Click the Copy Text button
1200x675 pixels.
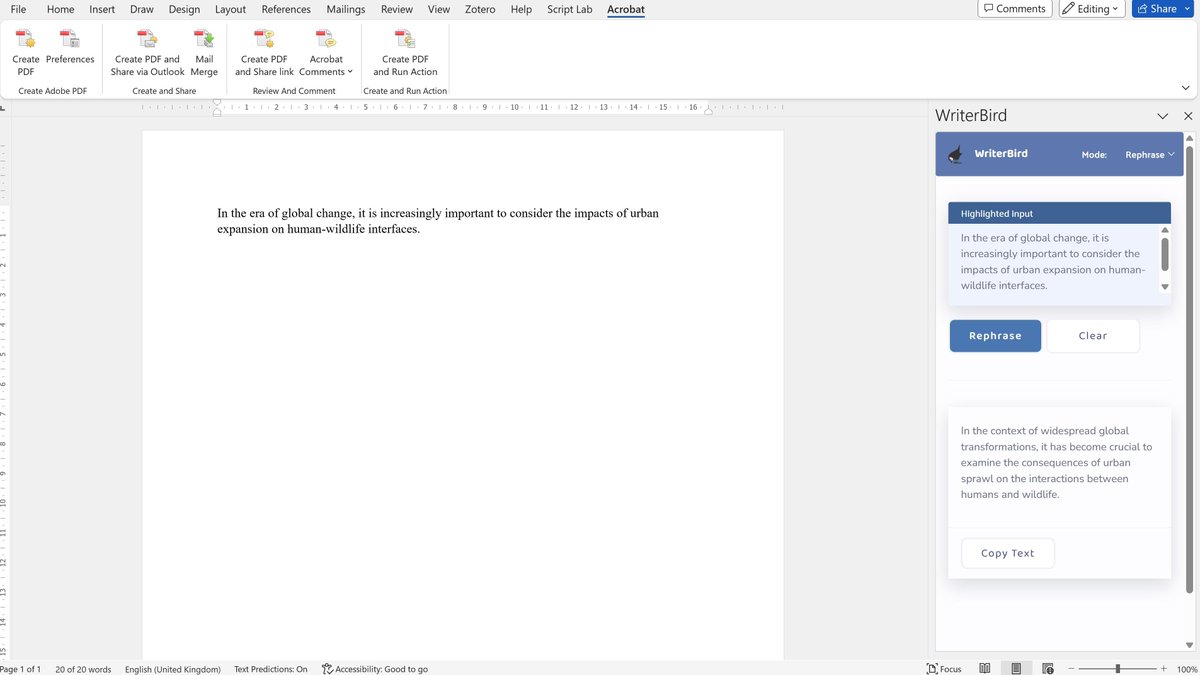tap(1008, 553)
